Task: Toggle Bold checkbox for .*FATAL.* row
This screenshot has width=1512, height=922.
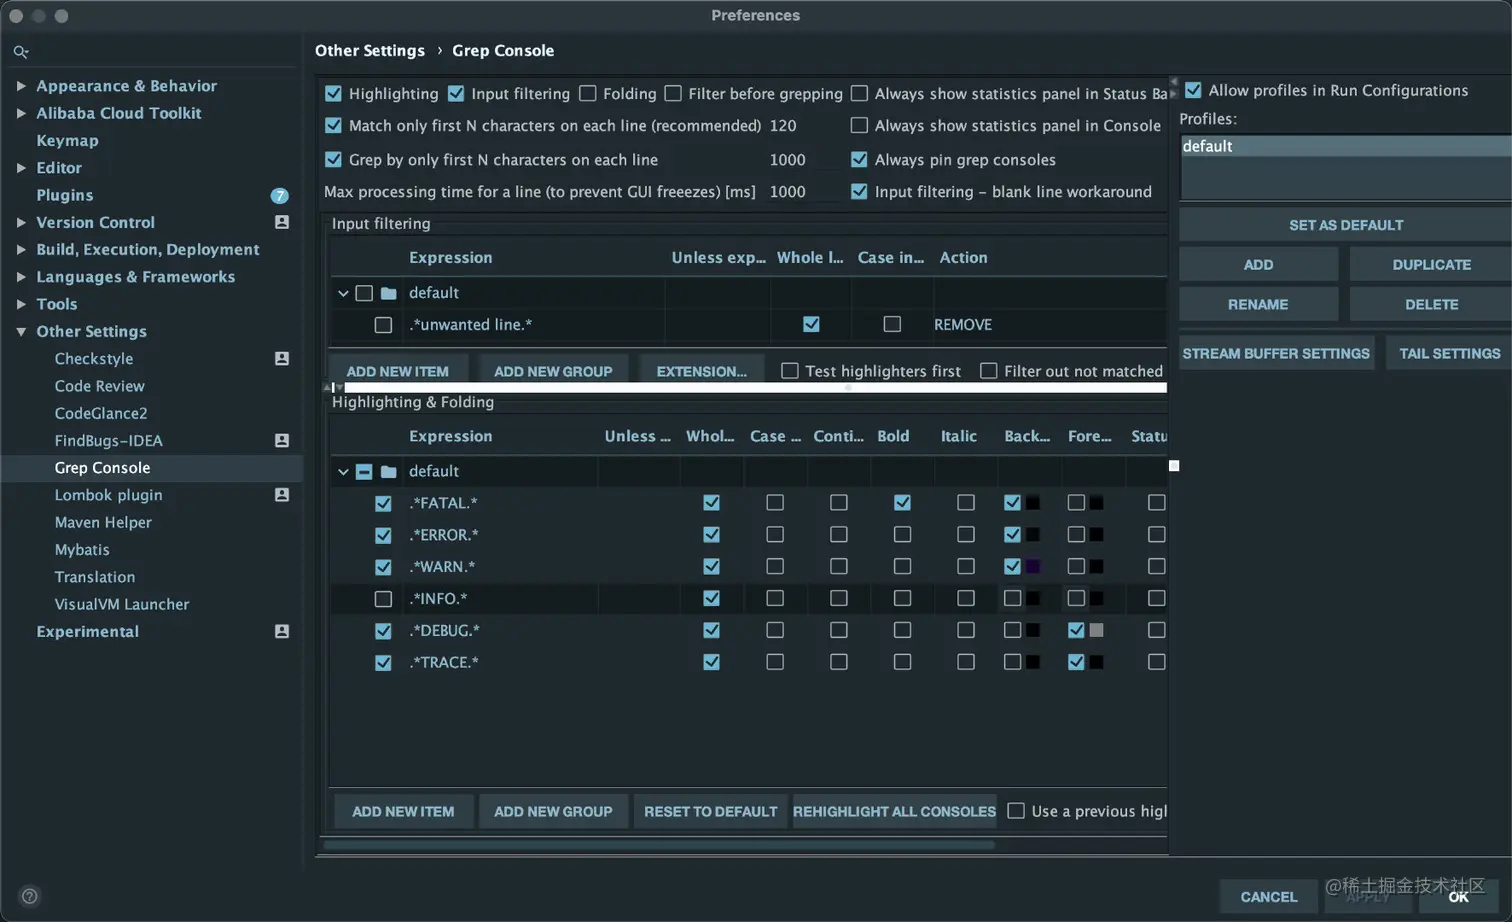Action: (902, 503)
